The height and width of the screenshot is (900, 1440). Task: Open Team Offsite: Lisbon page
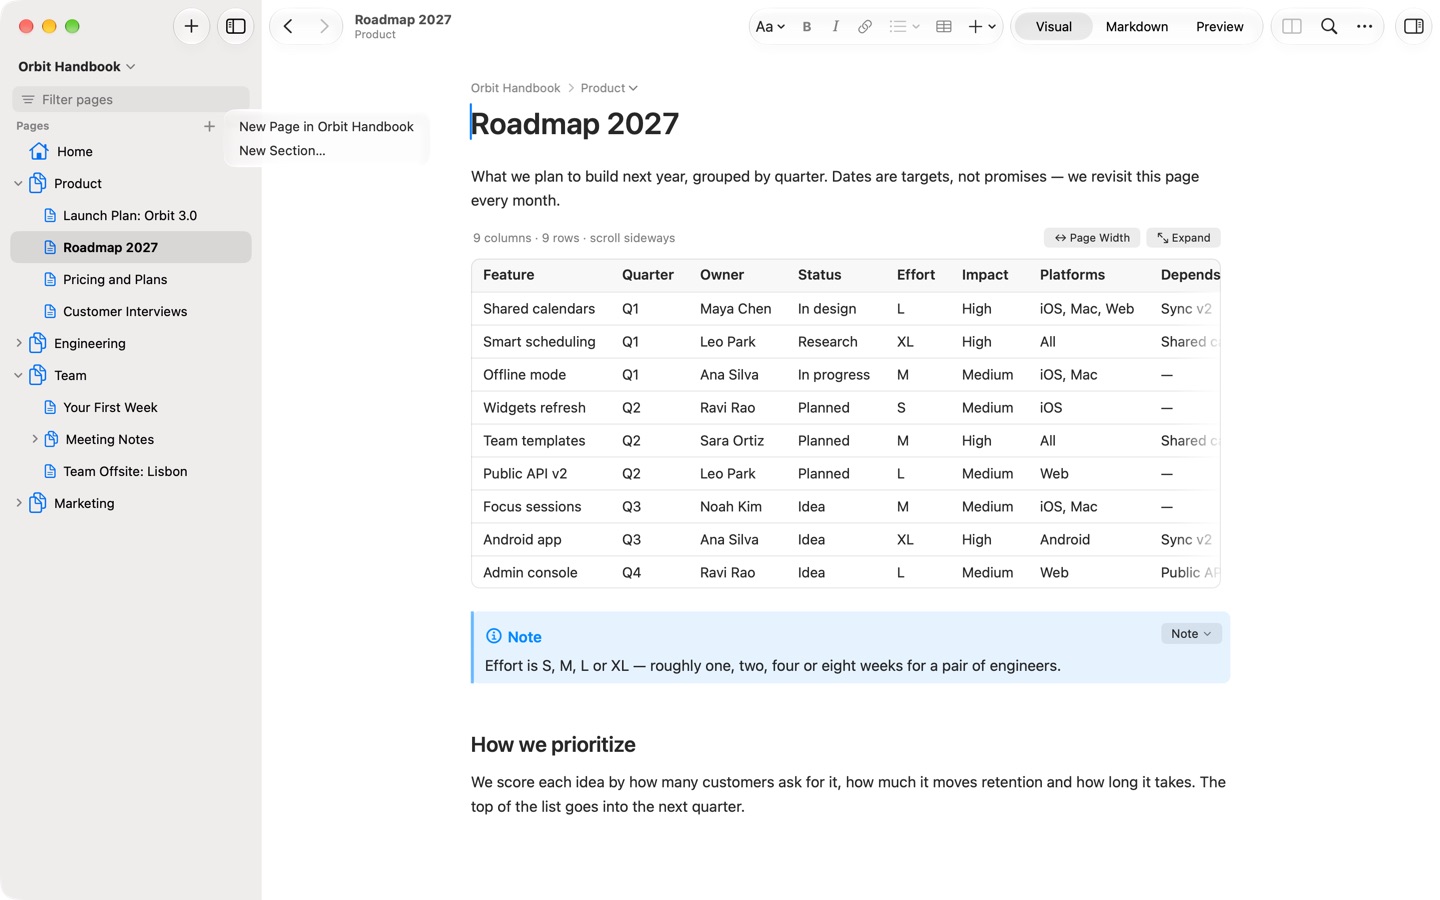(x=131, y=471)
